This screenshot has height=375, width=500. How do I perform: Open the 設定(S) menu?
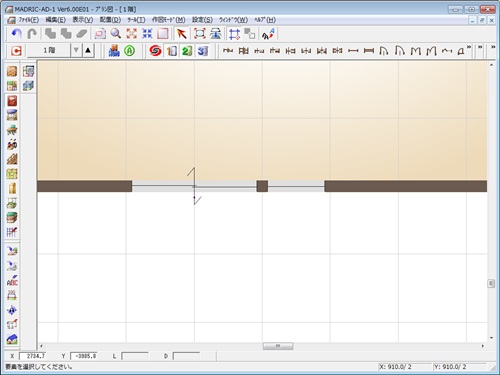(202, 20)
